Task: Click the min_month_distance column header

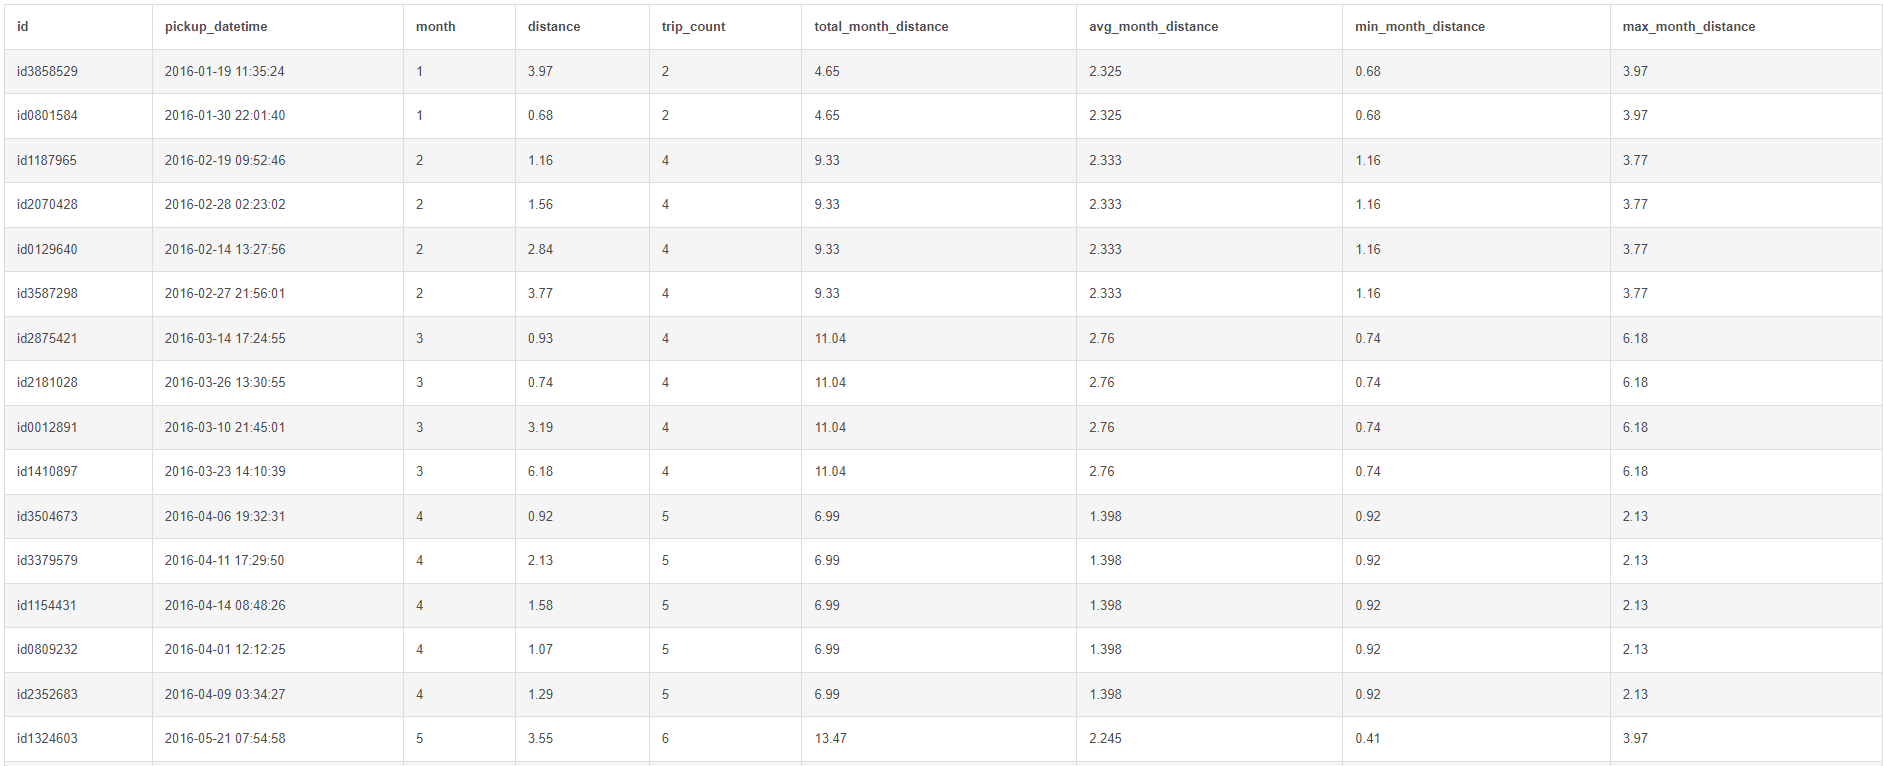Action: 1419,27
